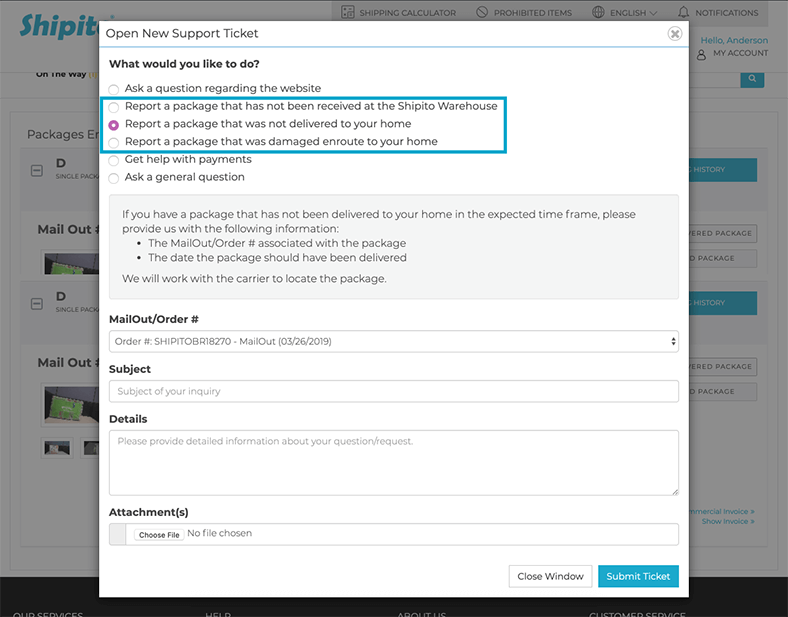Click the Prohibited Items icon
Screen dimensions: 788x617
click(x=482, y=12)
